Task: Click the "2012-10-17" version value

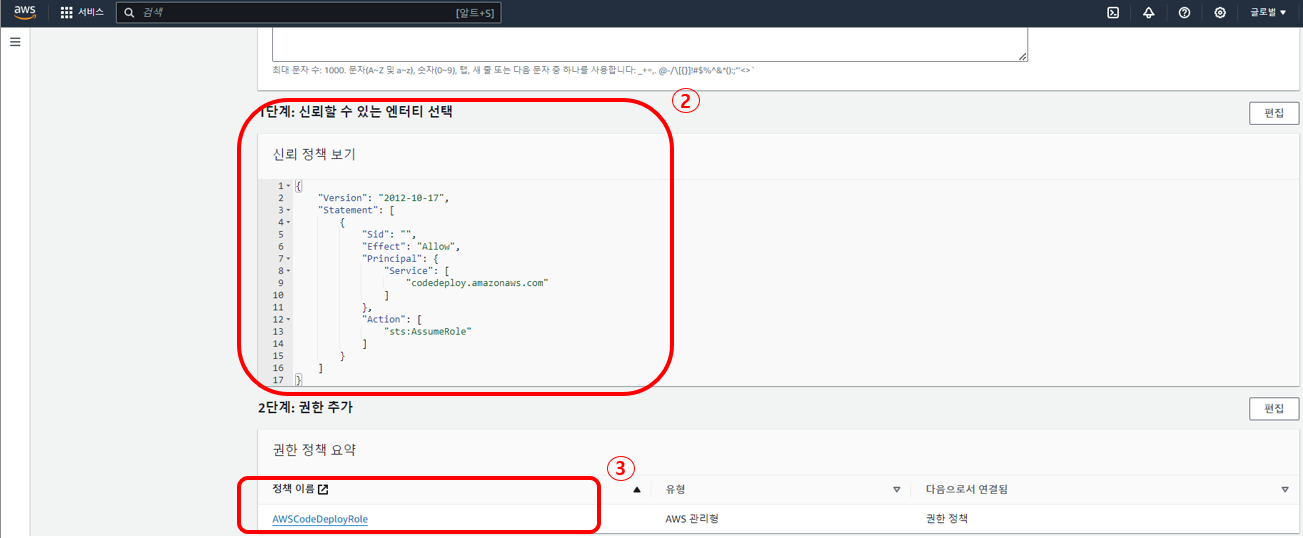Action: coord(413,198)
